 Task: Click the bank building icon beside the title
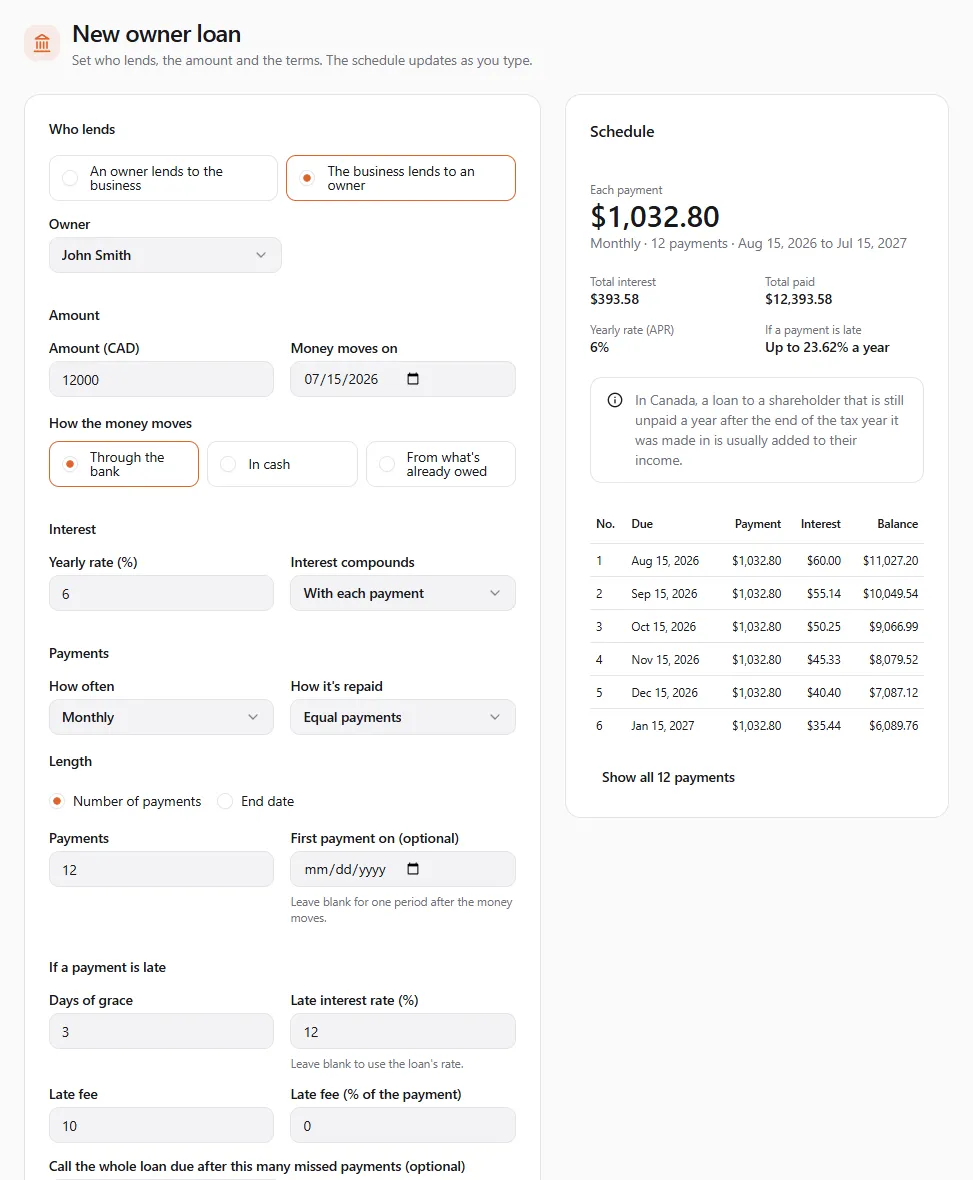[x=42, y=43]
